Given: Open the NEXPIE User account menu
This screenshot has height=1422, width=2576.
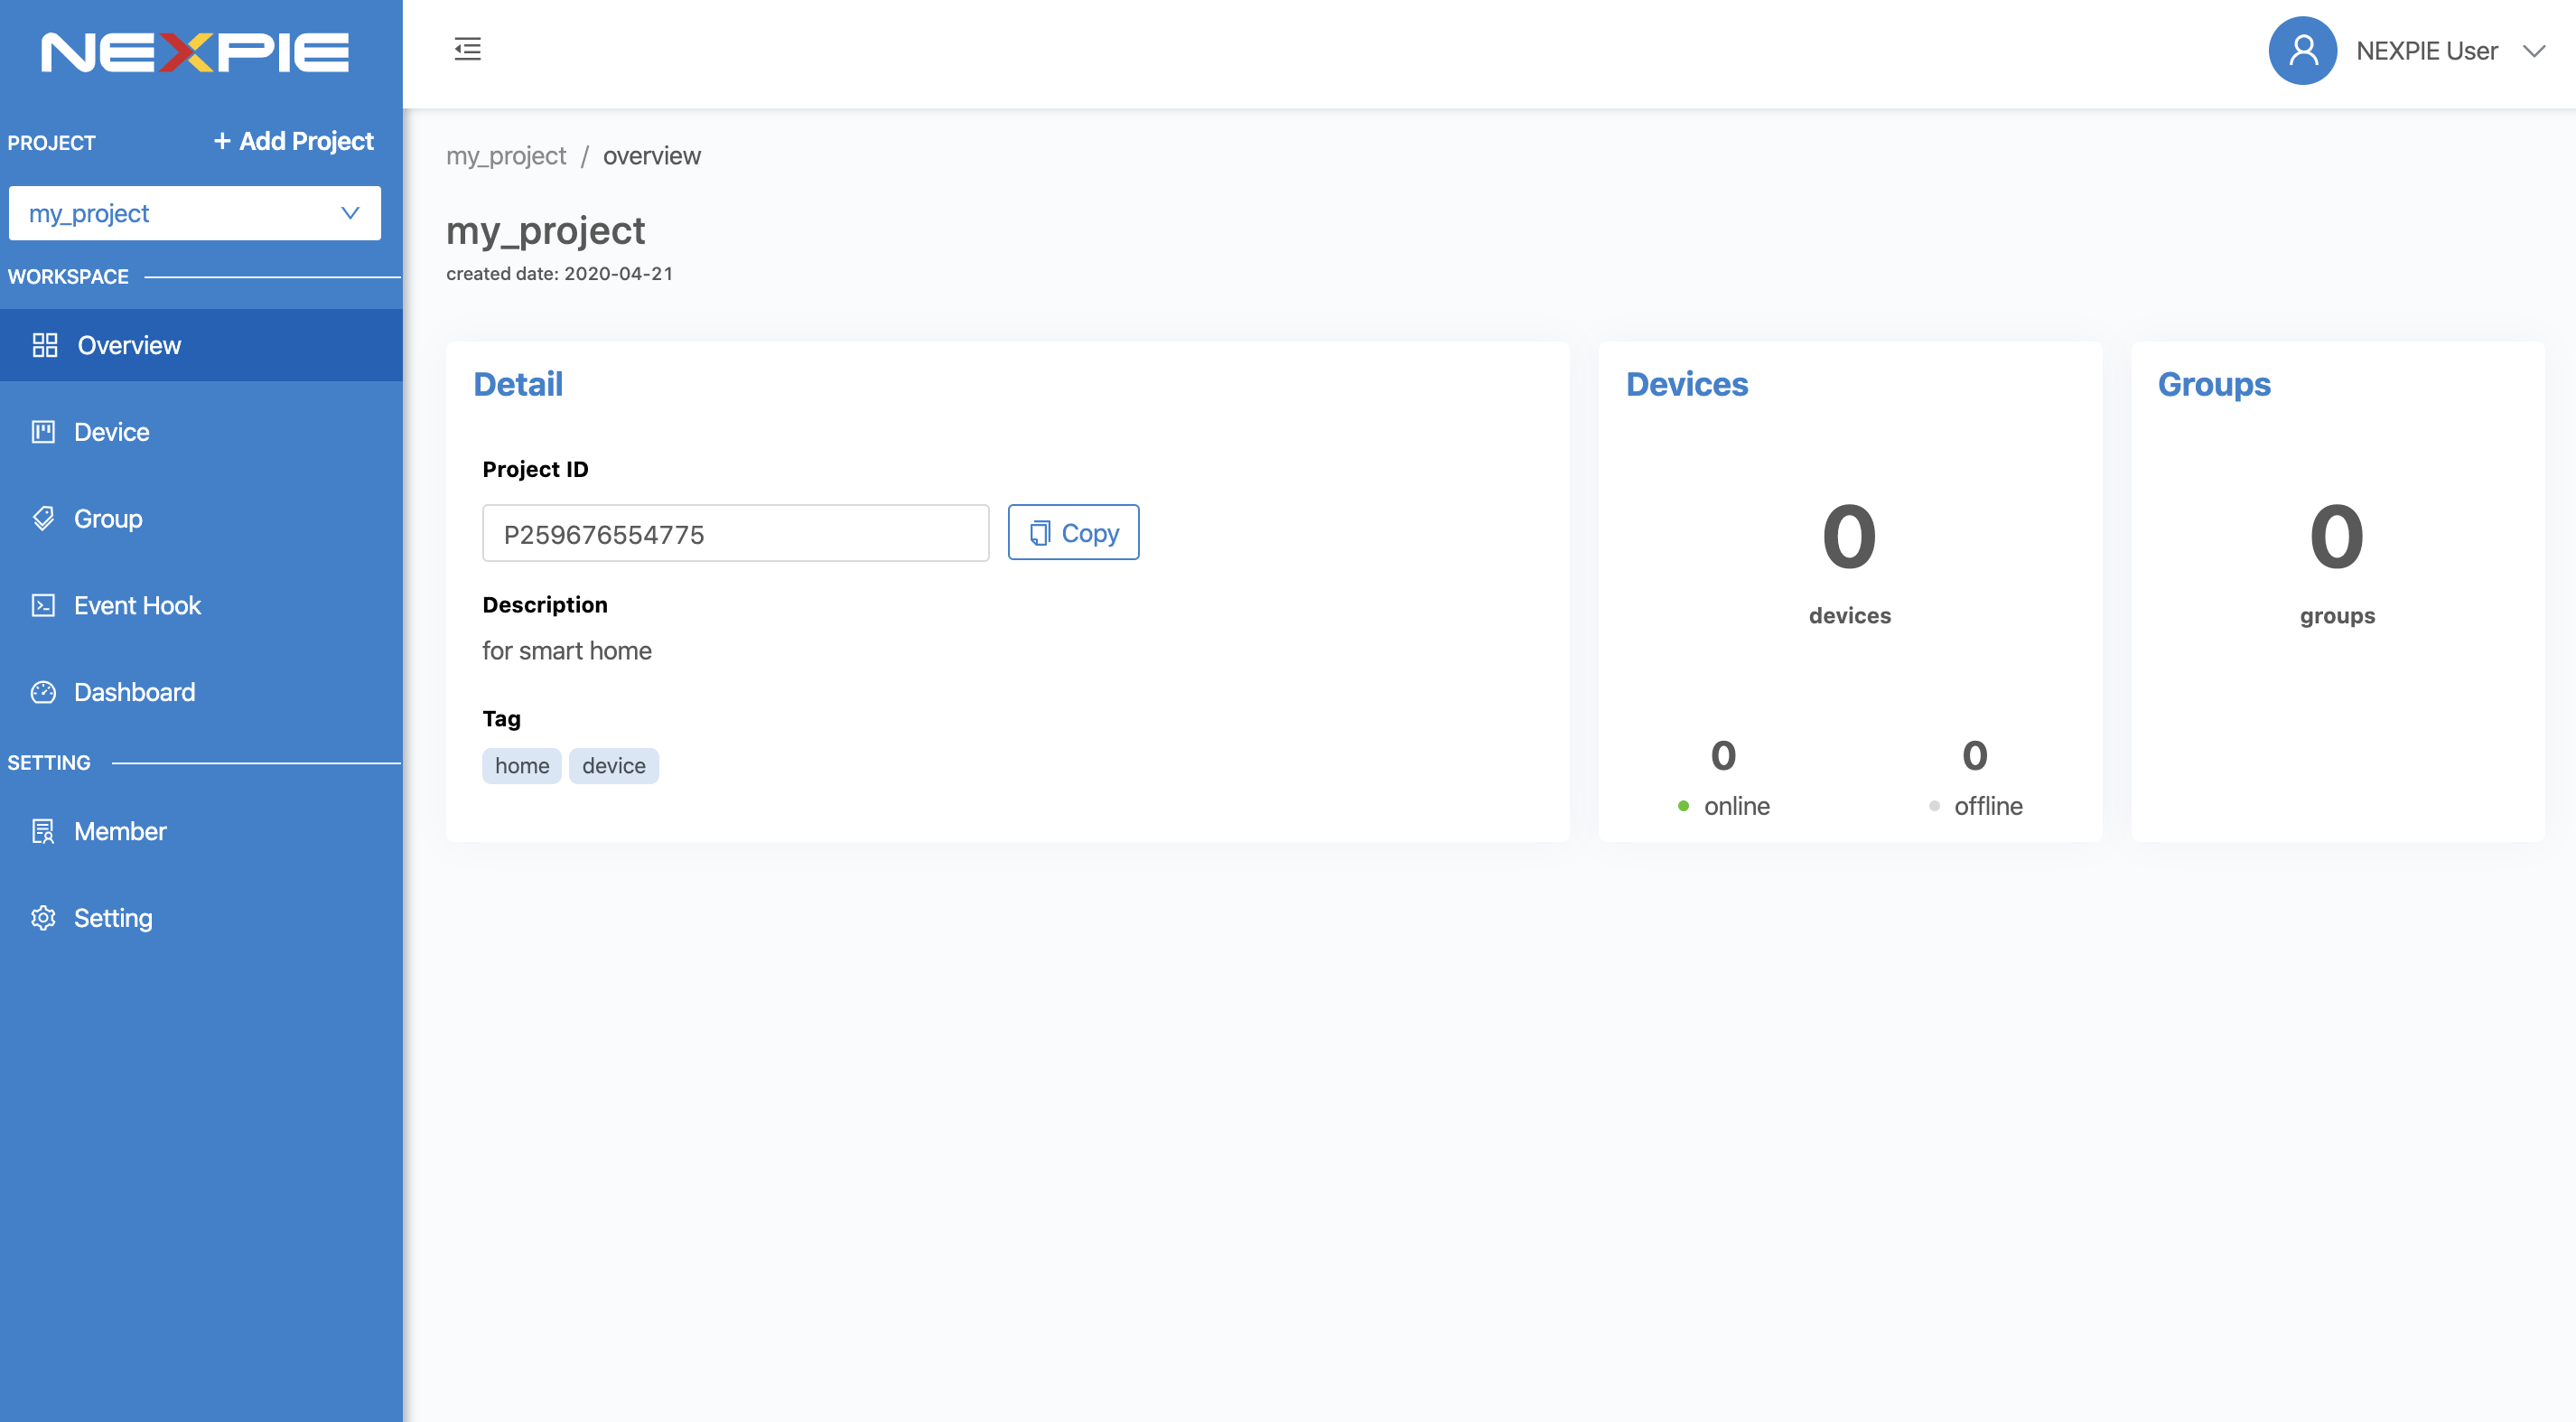Looking at the screenshot, I should [2406, 51].
